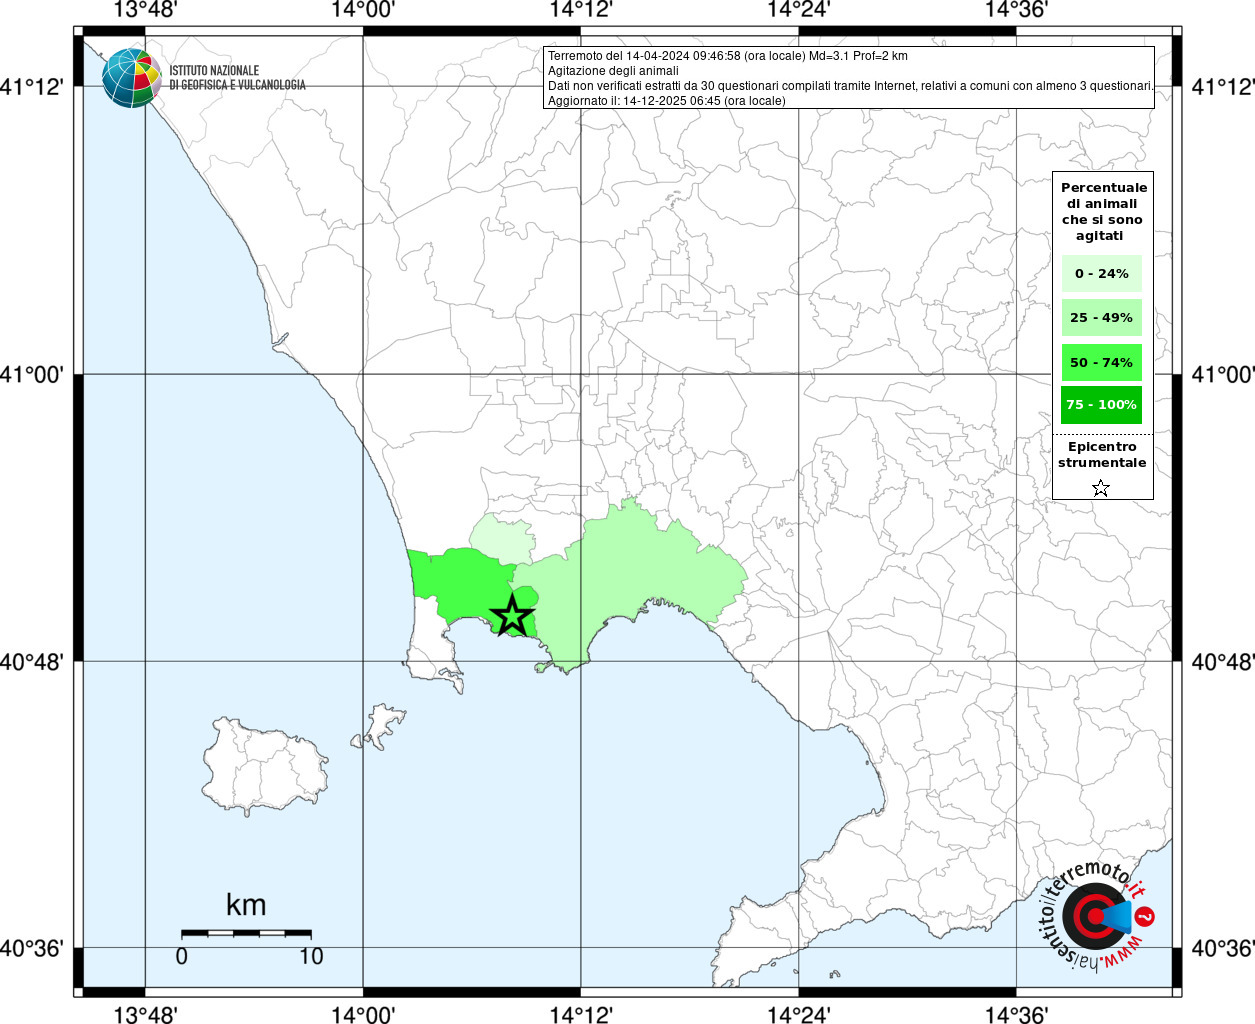Select the 0 - 24% legend swatch
Image resolution: width=1255 pixels, height=1024 pixels.
click(x=1102, y=273)
